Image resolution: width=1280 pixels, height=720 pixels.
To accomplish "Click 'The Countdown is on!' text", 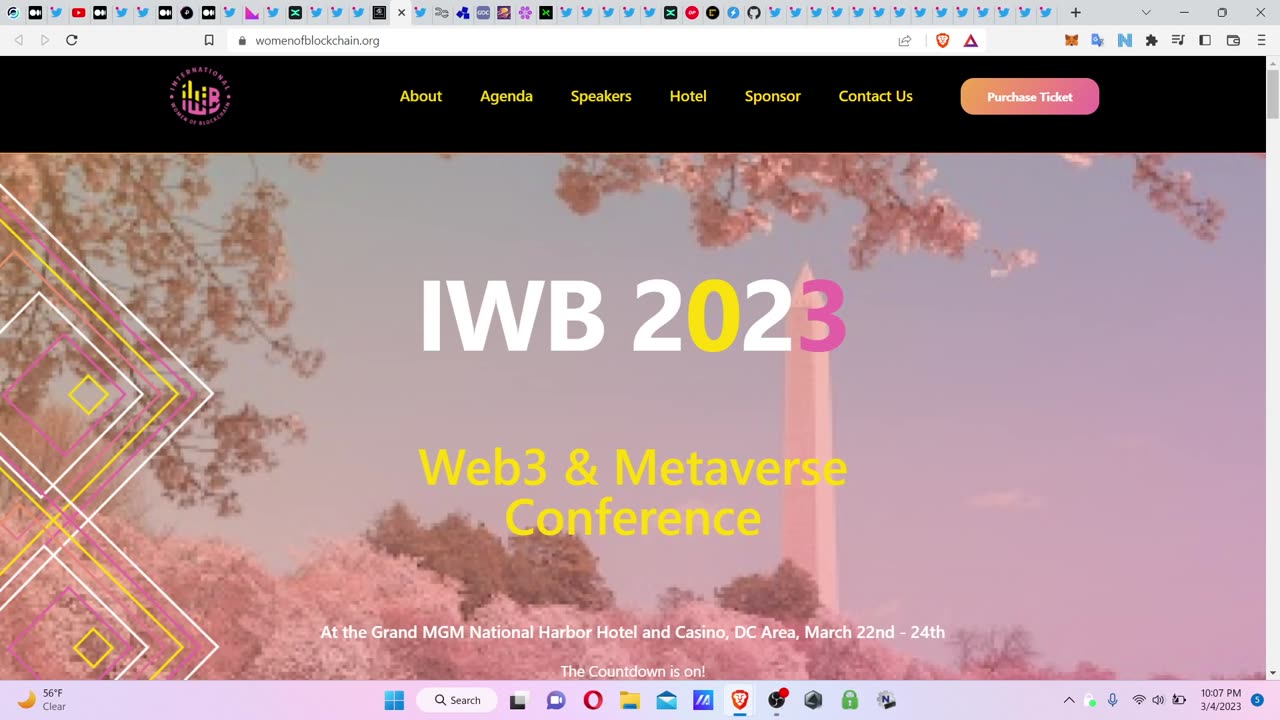I will coord(633,671).
